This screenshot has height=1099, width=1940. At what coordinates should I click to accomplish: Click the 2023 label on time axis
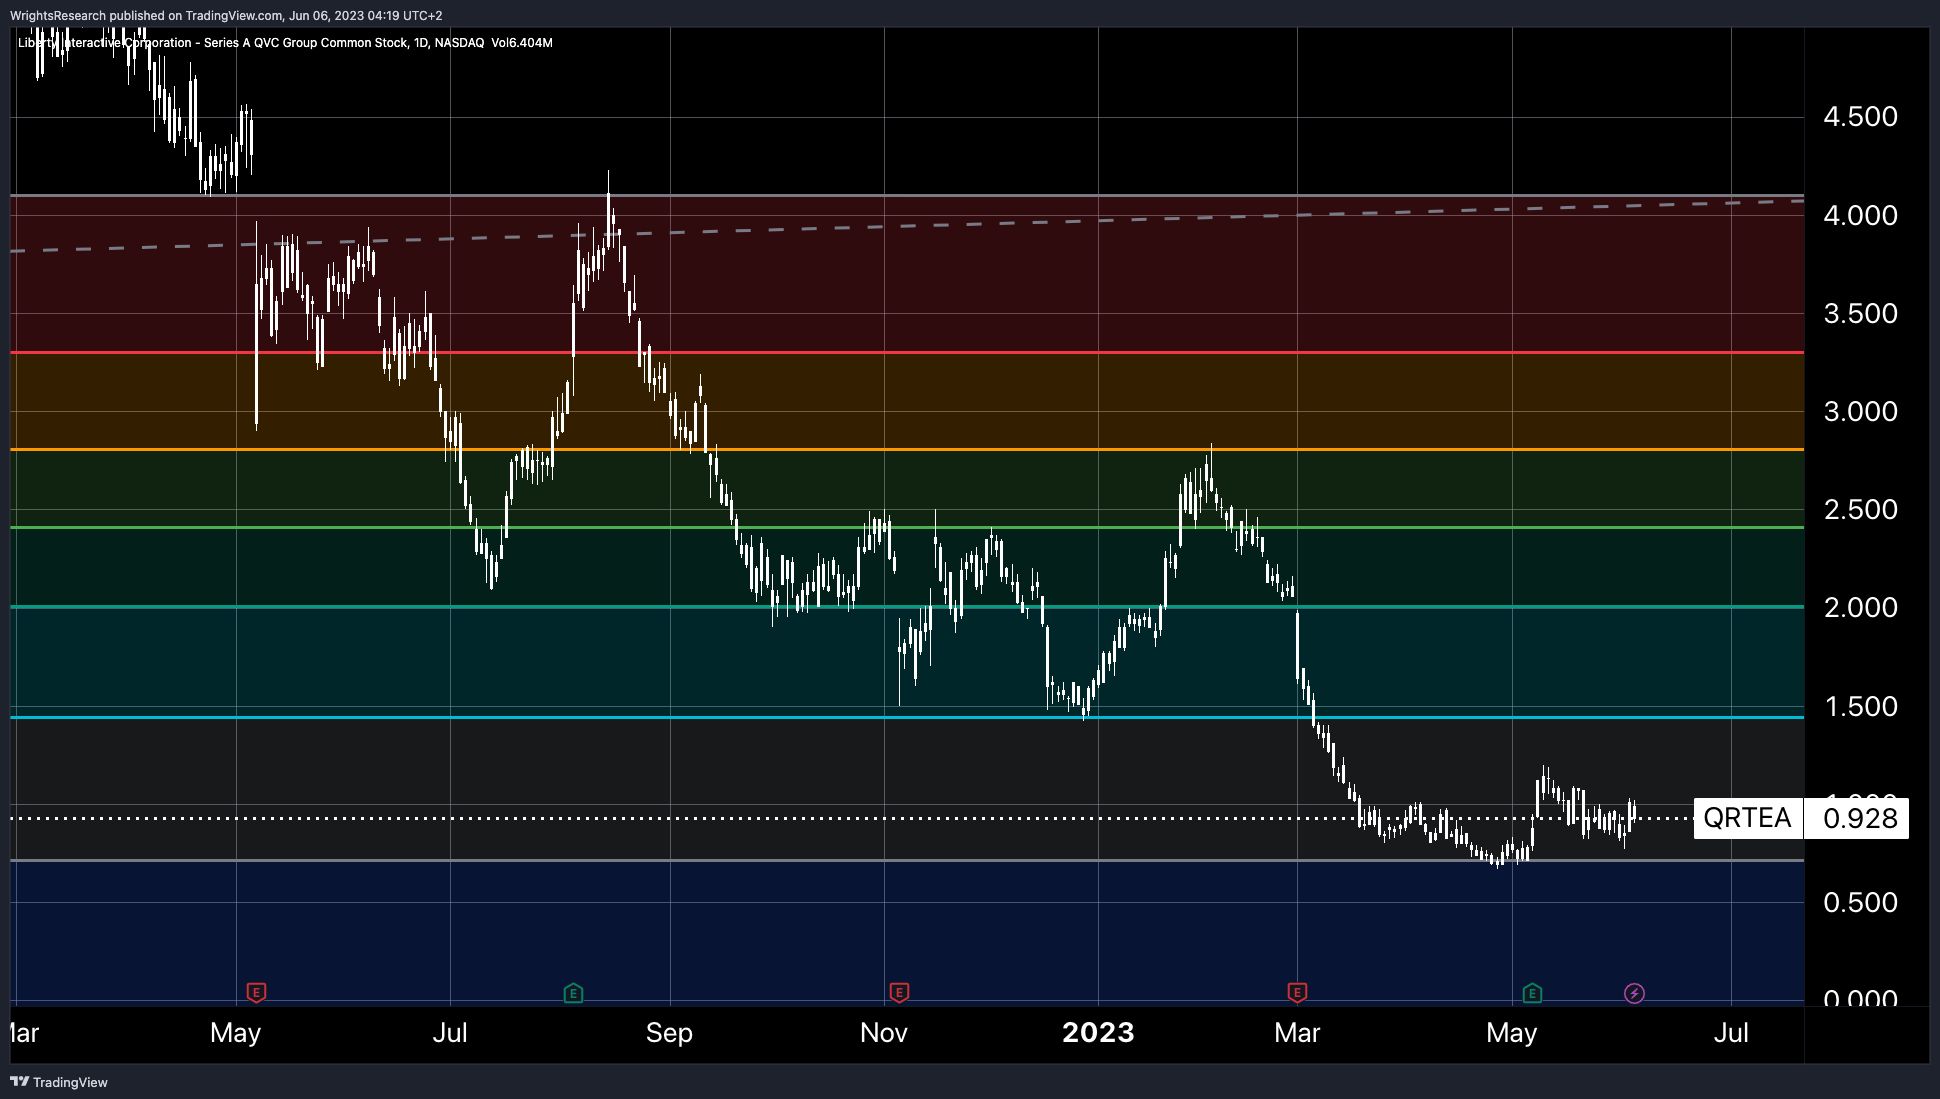tap(1098, 1033)
